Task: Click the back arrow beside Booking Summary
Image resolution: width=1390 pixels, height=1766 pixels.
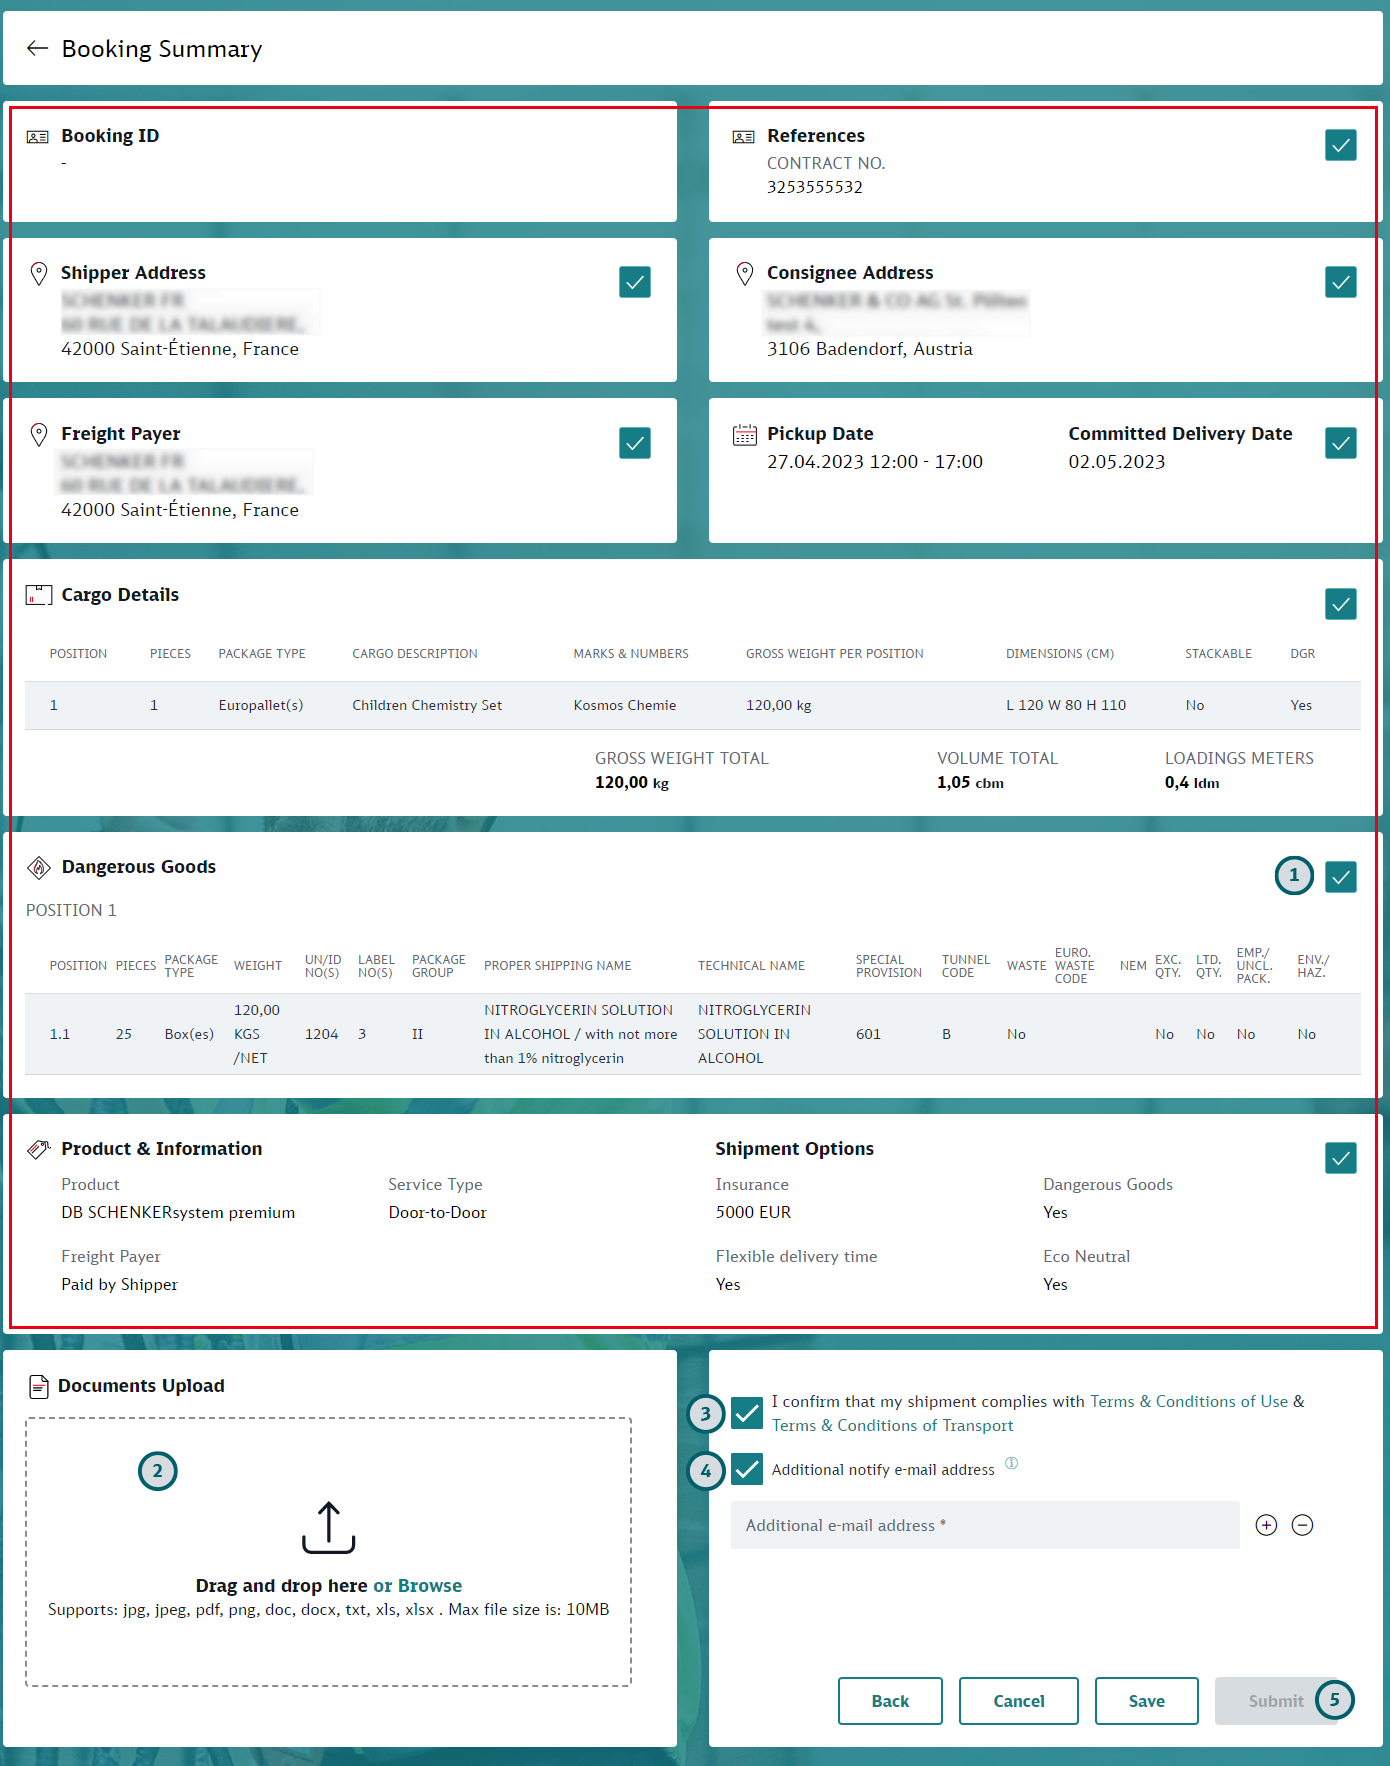Action: coord(37,48)
